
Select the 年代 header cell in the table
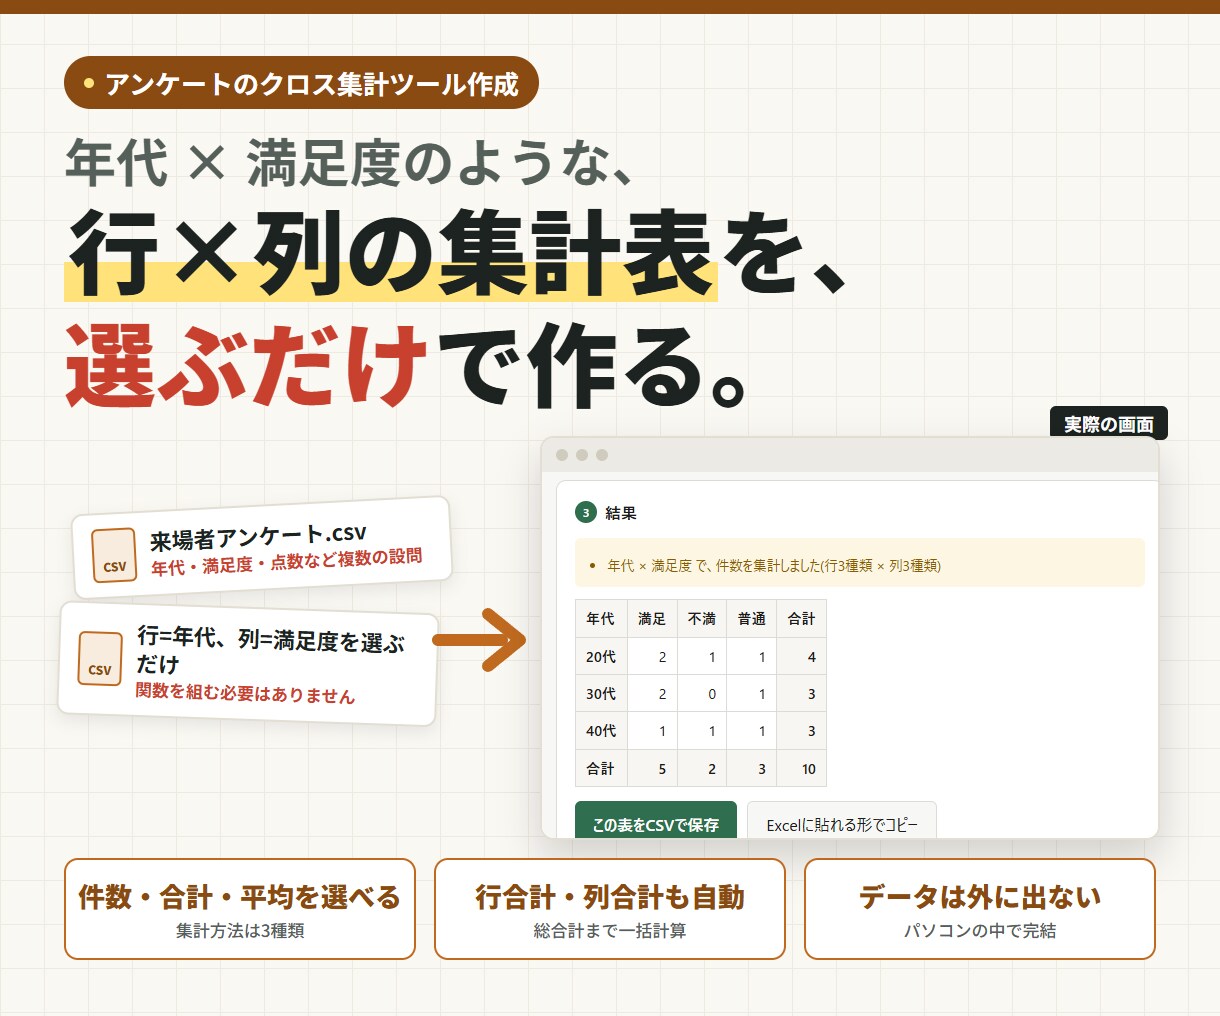coord(601,619)
